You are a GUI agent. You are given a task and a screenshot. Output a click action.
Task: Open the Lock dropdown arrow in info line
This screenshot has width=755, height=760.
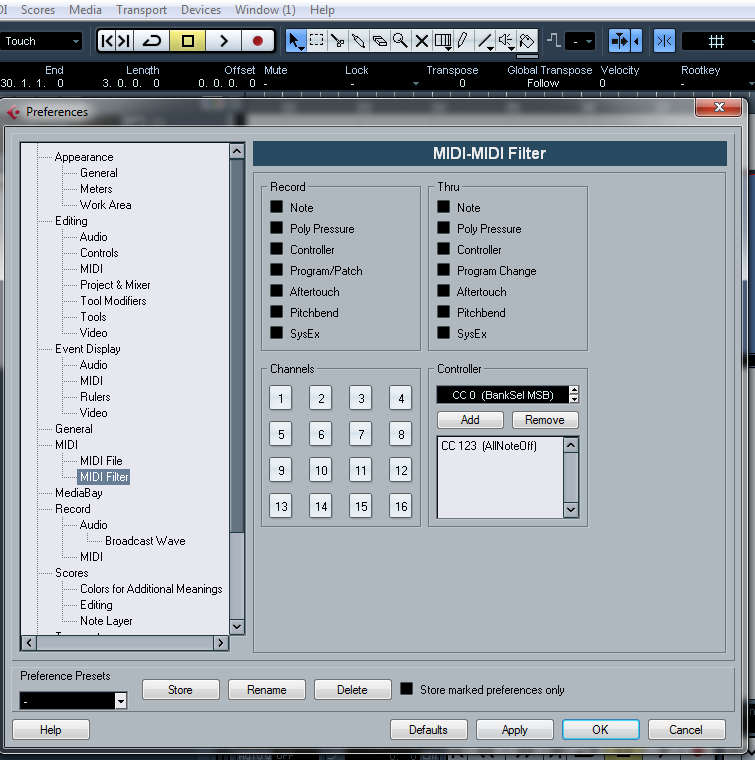(415, 83)
